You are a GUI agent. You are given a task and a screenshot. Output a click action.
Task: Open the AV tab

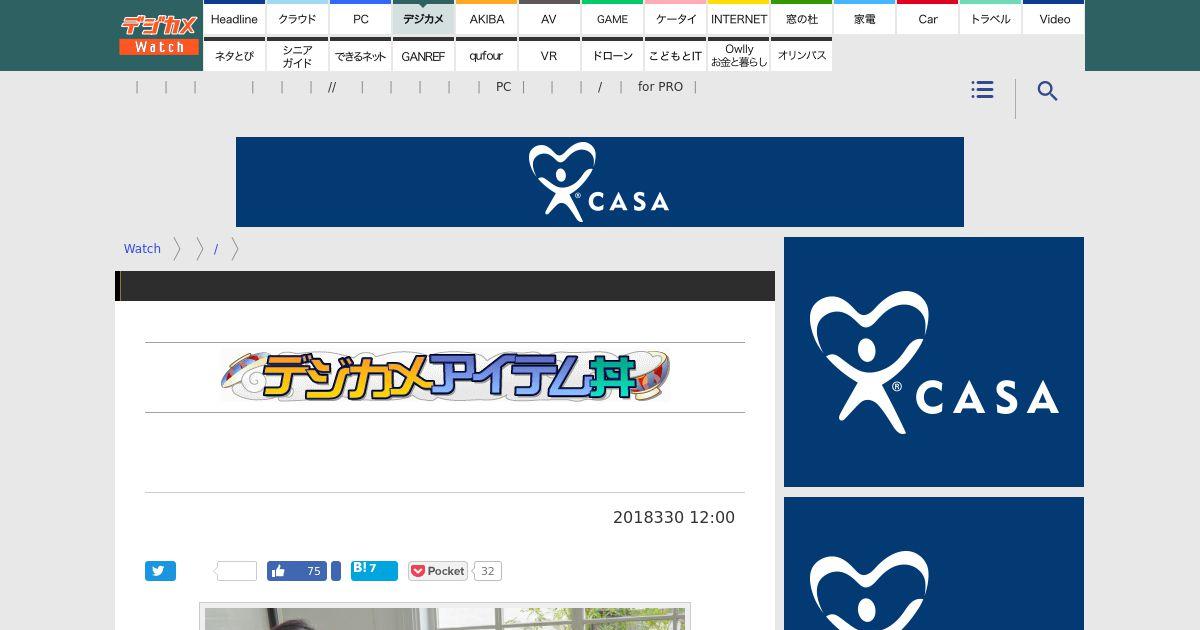pyautogui.click(x=549, y=18)
